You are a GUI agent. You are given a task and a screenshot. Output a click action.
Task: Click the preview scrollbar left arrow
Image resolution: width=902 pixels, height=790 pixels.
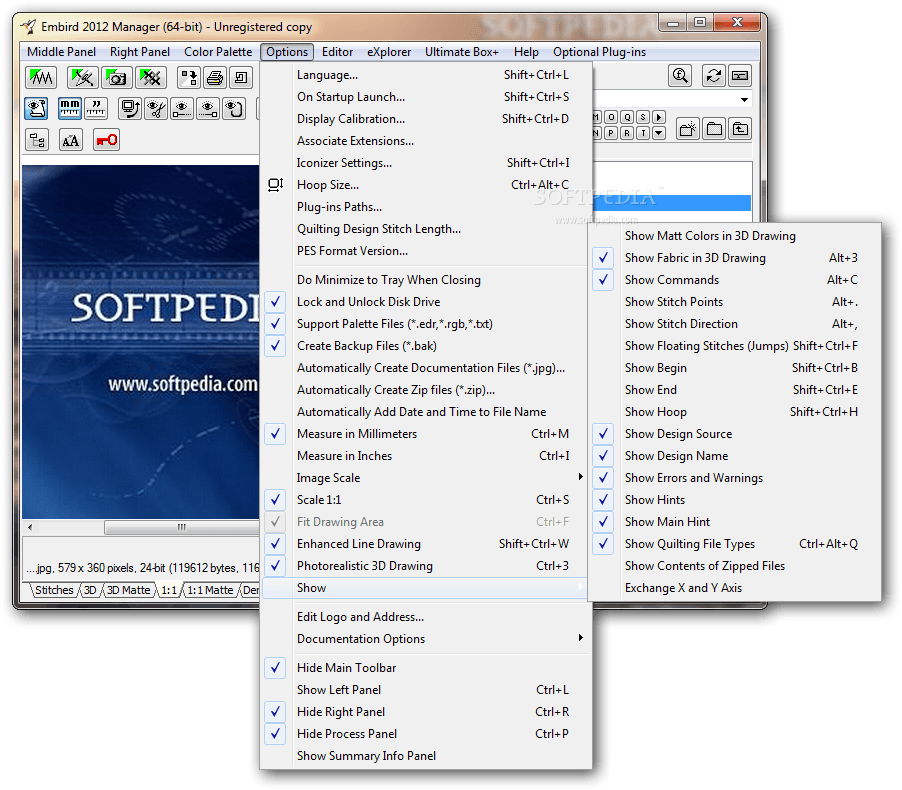(x=30, y=526)
